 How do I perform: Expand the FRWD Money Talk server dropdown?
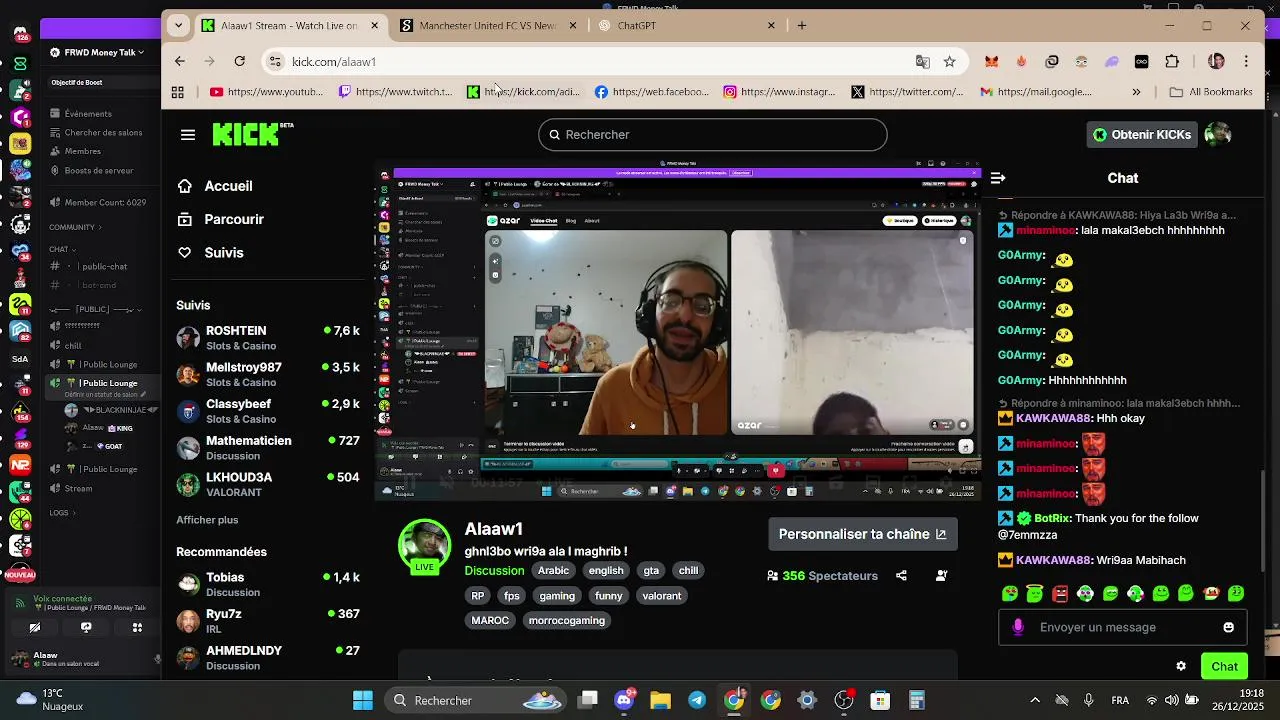pos(97,52)
